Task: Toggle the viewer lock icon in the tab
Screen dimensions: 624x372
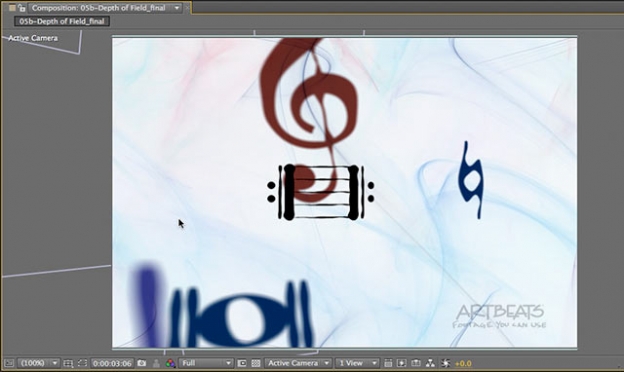Action: (x=21, y=8)
